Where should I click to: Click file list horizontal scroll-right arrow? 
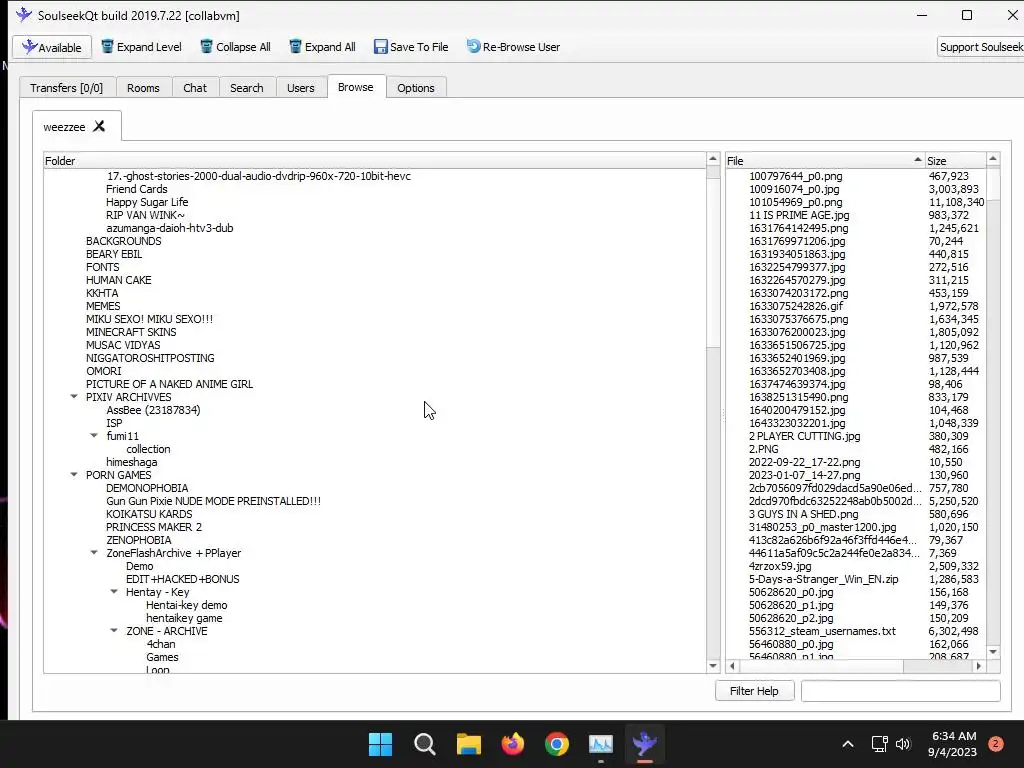pos(978,665)
